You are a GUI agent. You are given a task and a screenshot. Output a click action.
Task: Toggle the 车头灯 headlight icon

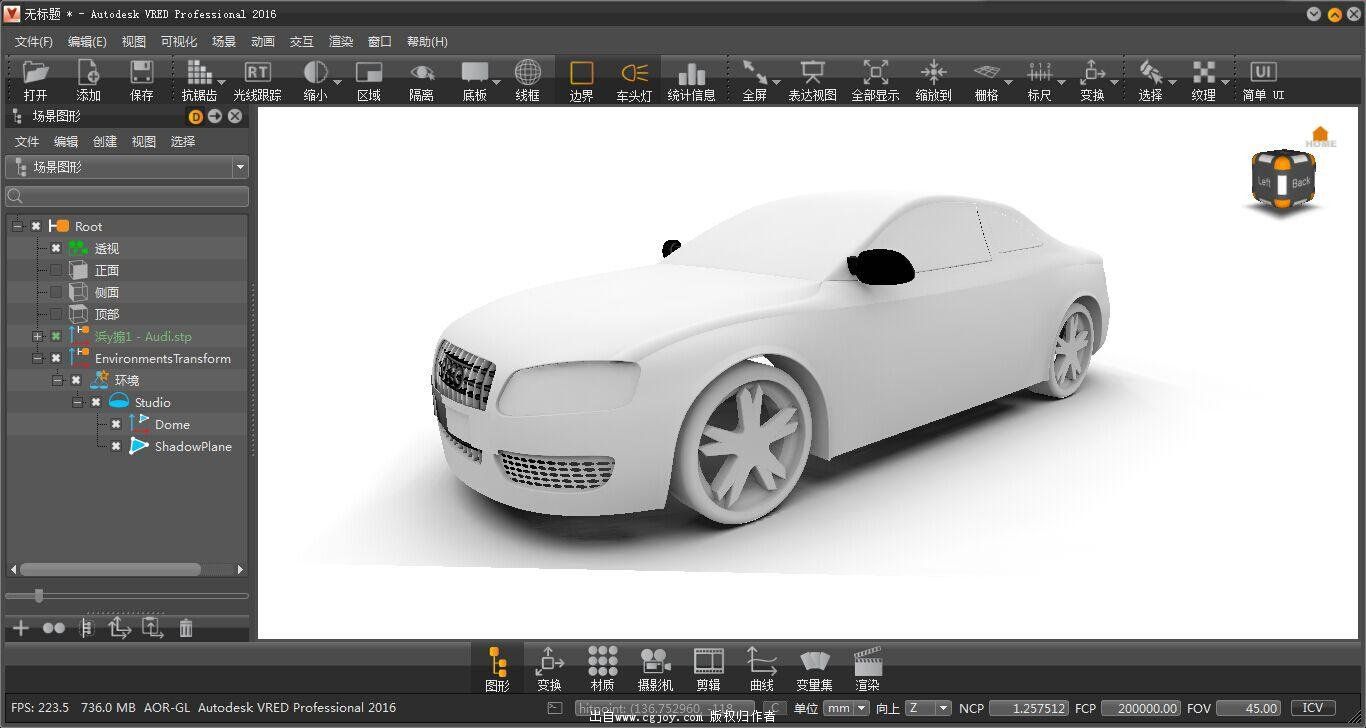point(634,72)
